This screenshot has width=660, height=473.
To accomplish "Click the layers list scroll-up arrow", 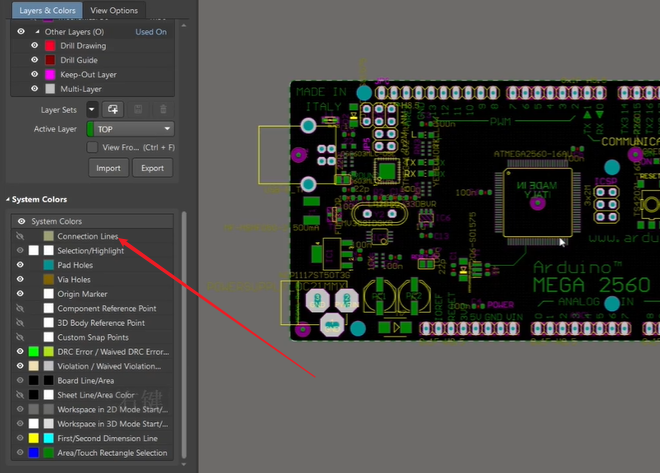I will [184, 26].
